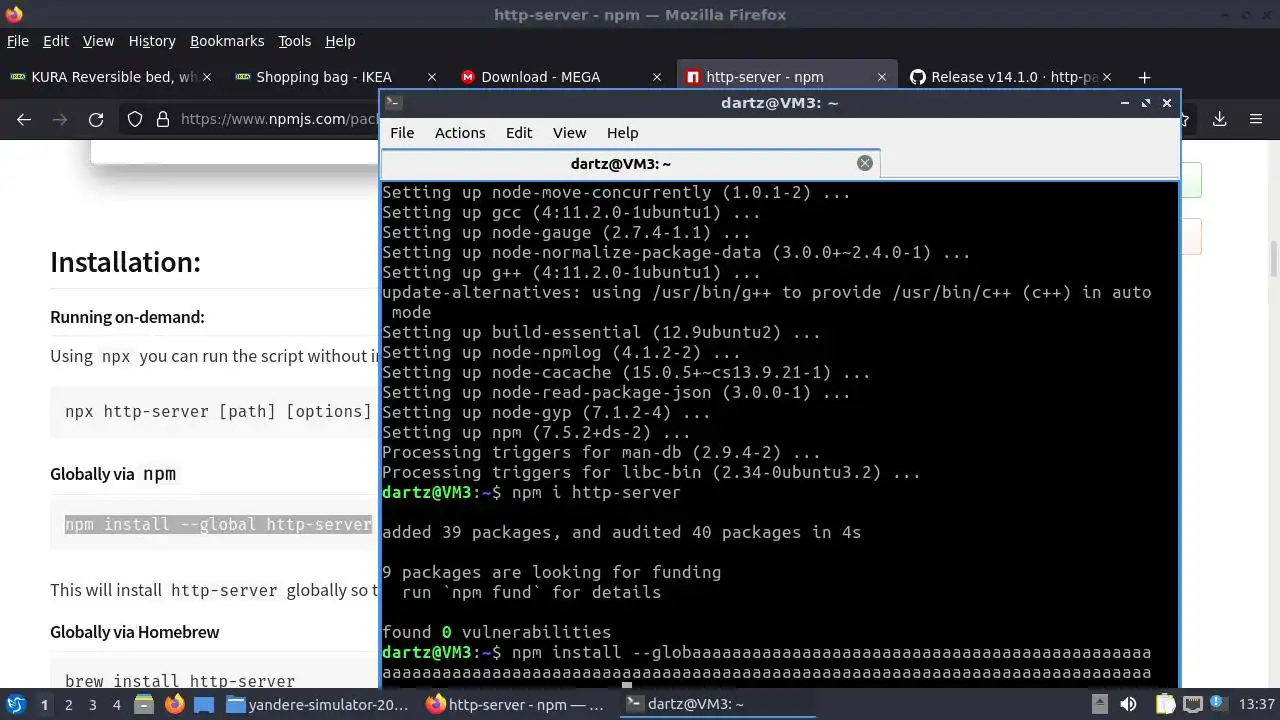Close the Shopping bag IKEA tab
1280x720 pixels.
[x=432, y=77]
